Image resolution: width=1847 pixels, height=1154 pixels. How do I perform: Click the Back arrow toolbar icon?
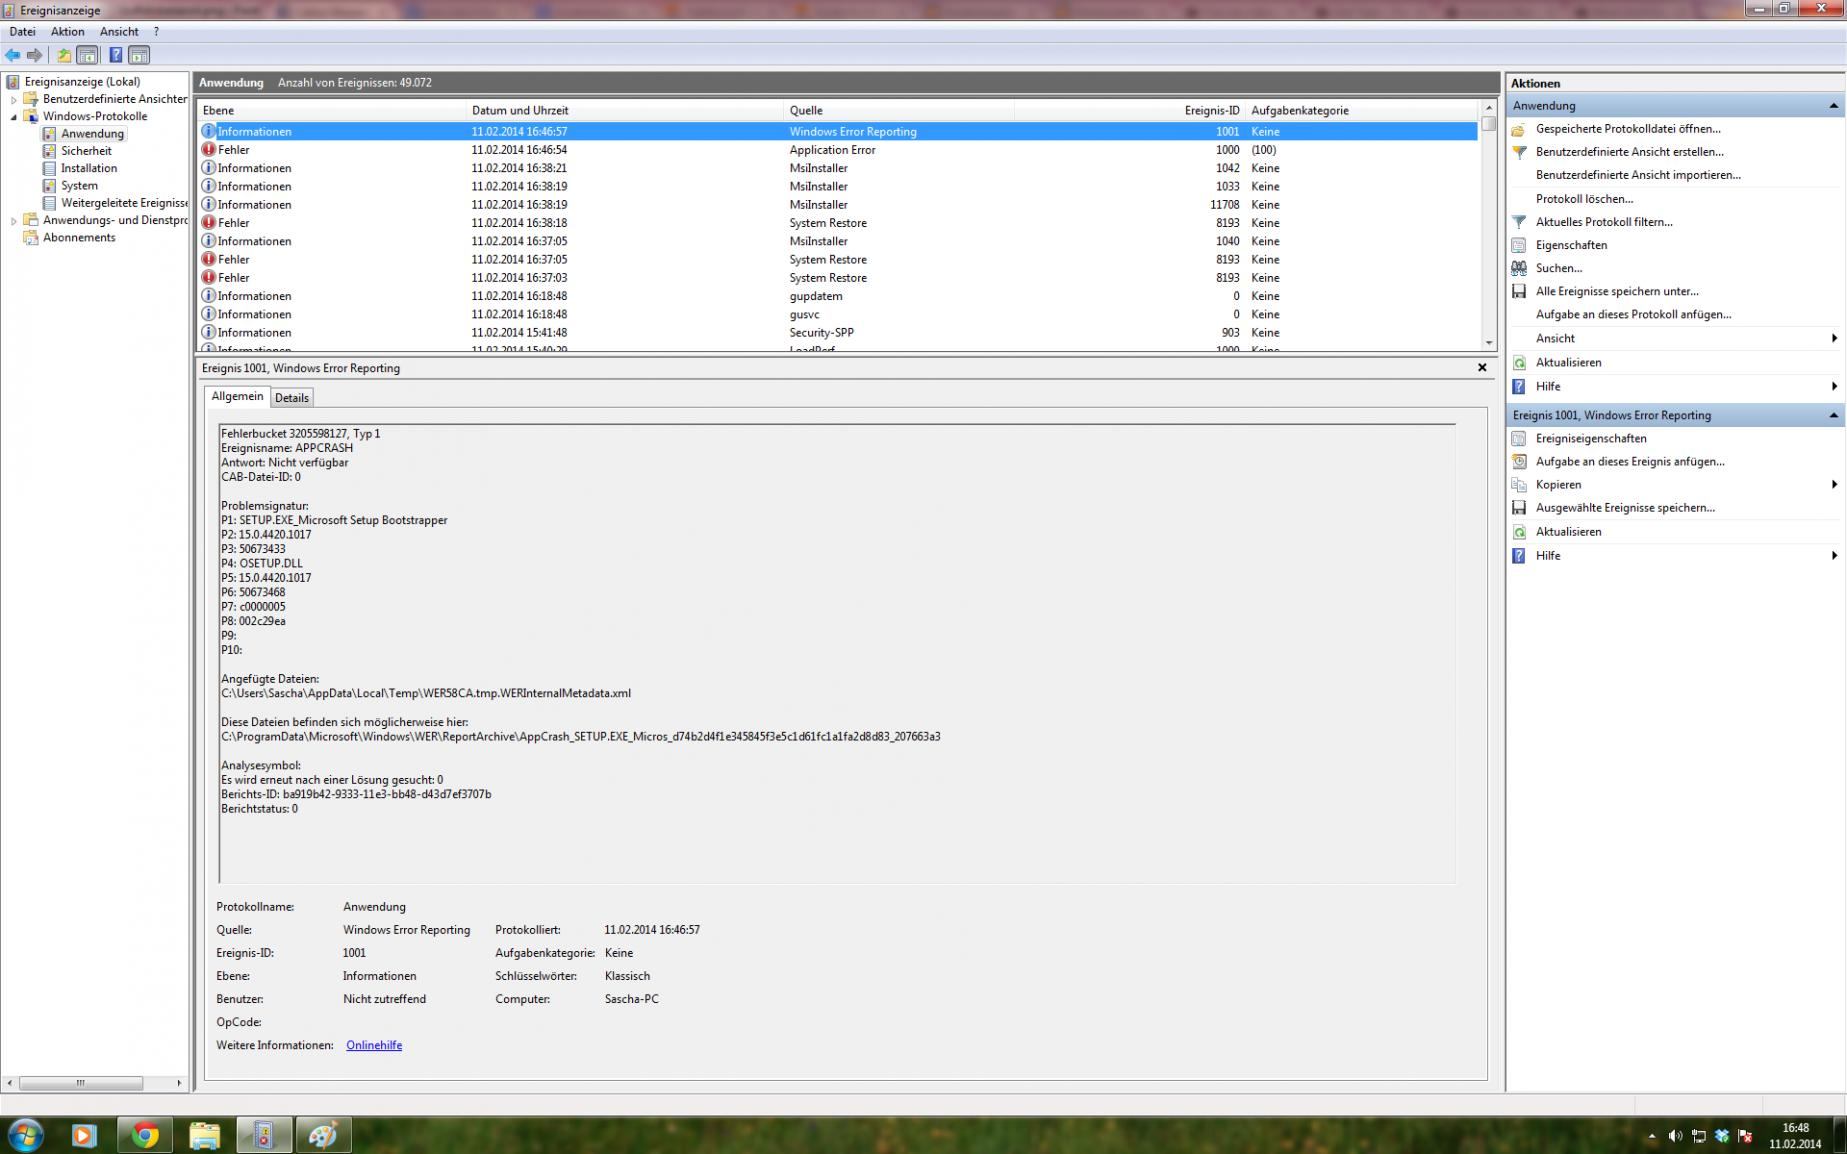tap(13, 55)
